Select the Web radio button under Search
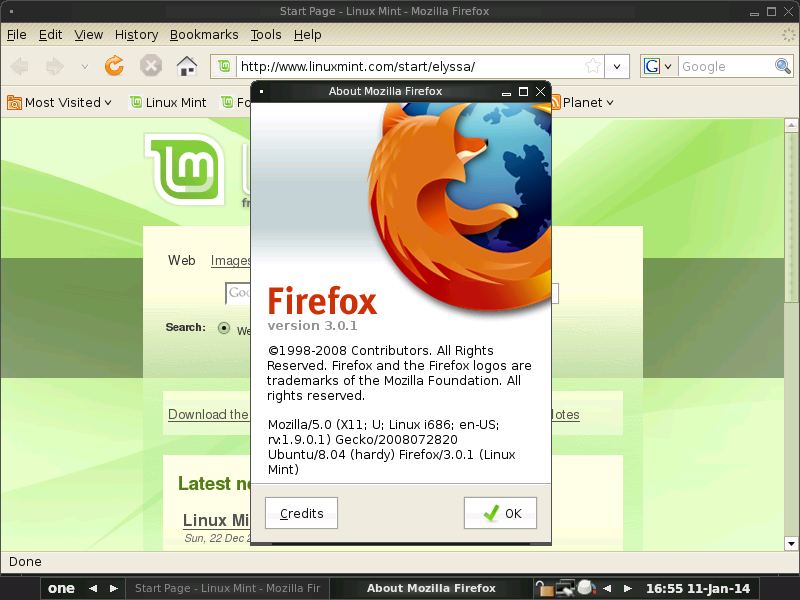The image size is (800, 600). [x=223, y=328]
